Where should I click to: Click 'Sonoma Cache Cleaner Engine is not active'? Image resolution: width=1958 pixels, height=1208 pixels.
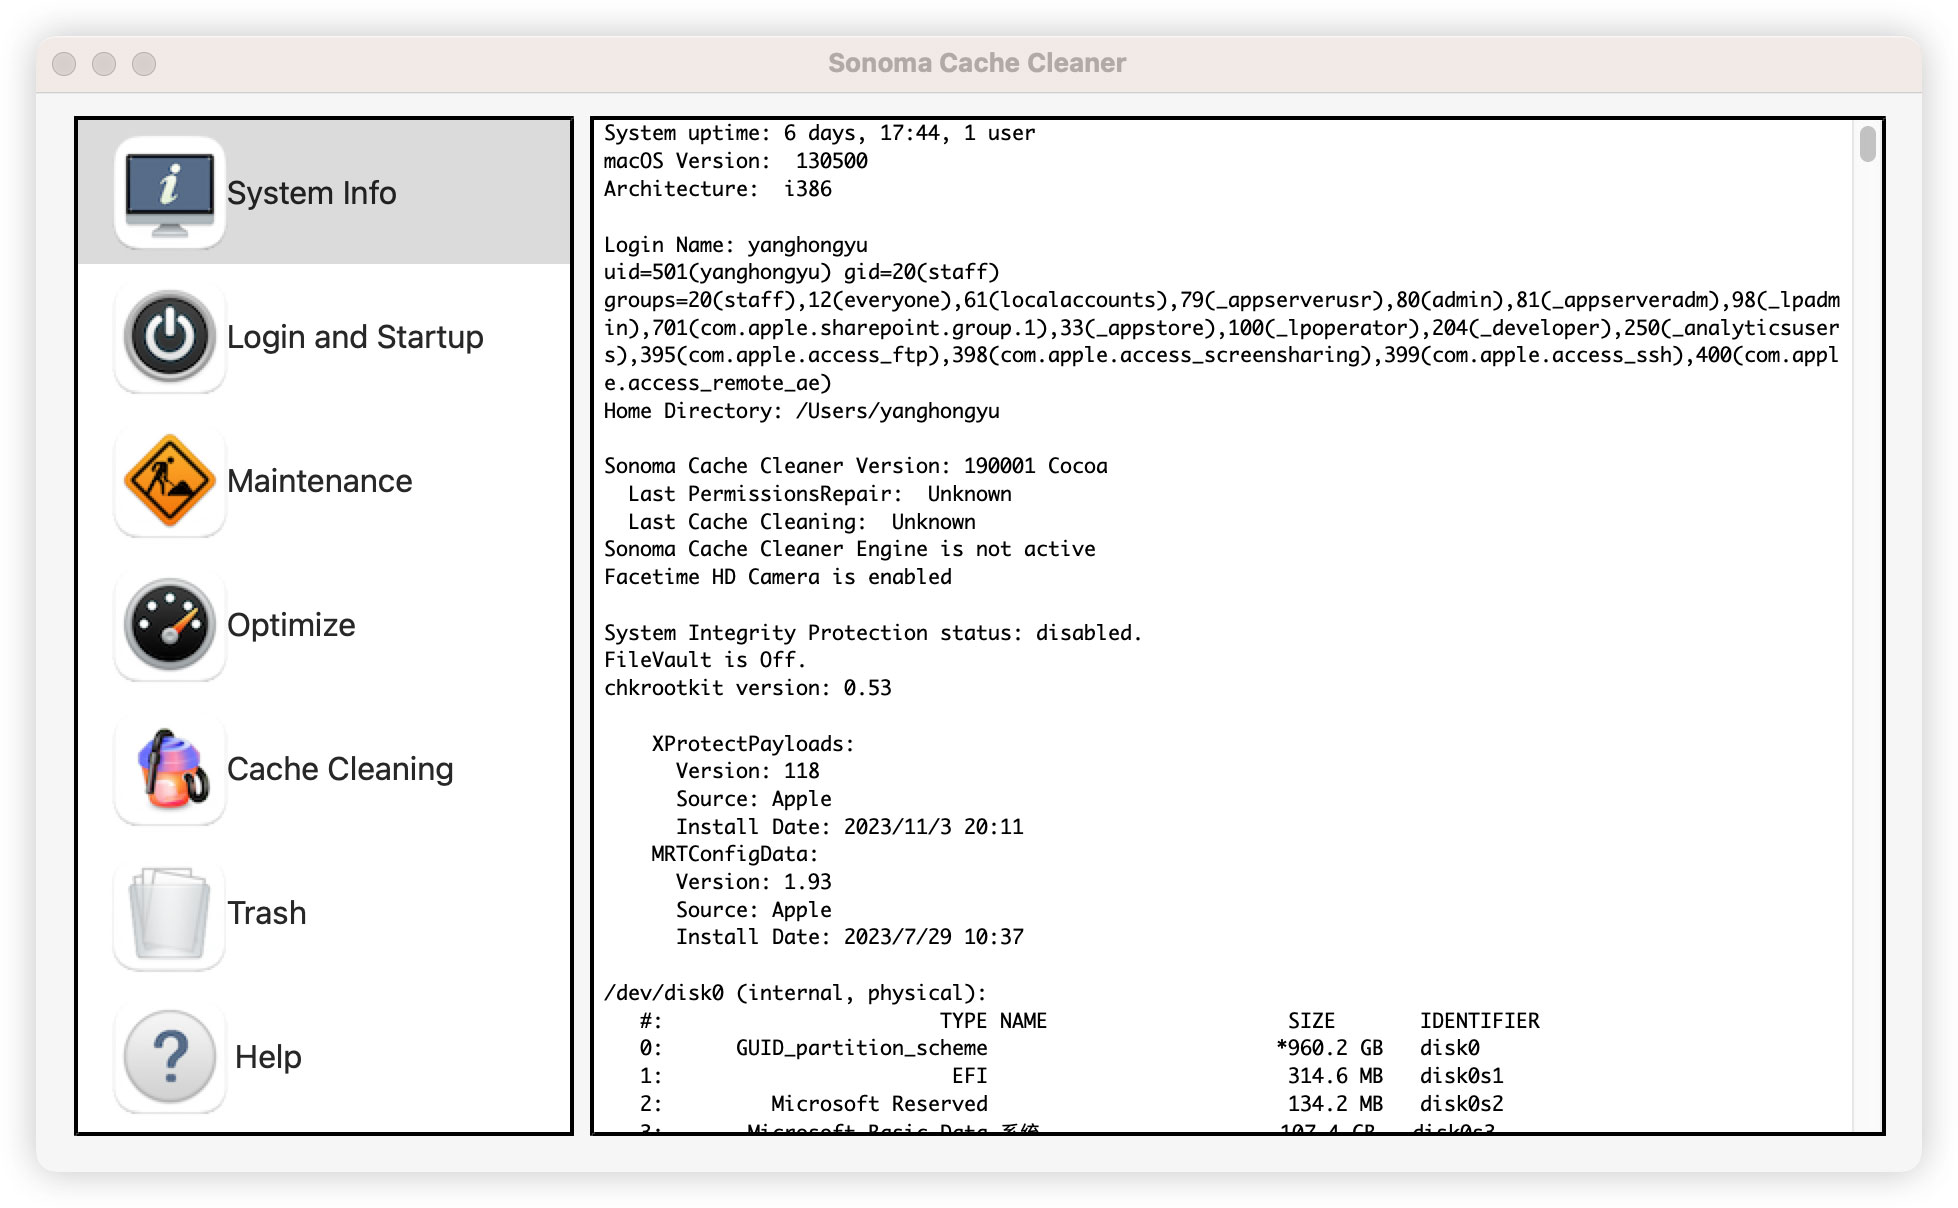tap(850, 549)
